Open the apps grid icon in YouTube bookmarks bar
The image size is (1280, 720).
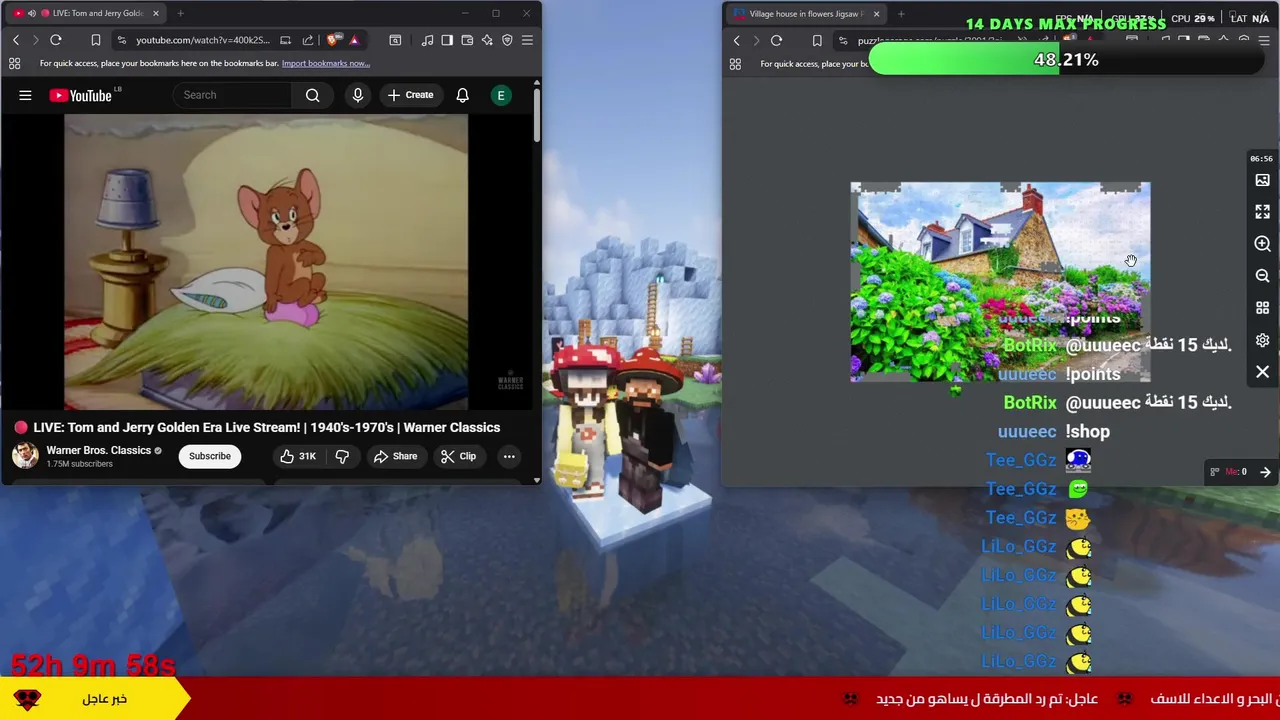coord(15,63)
